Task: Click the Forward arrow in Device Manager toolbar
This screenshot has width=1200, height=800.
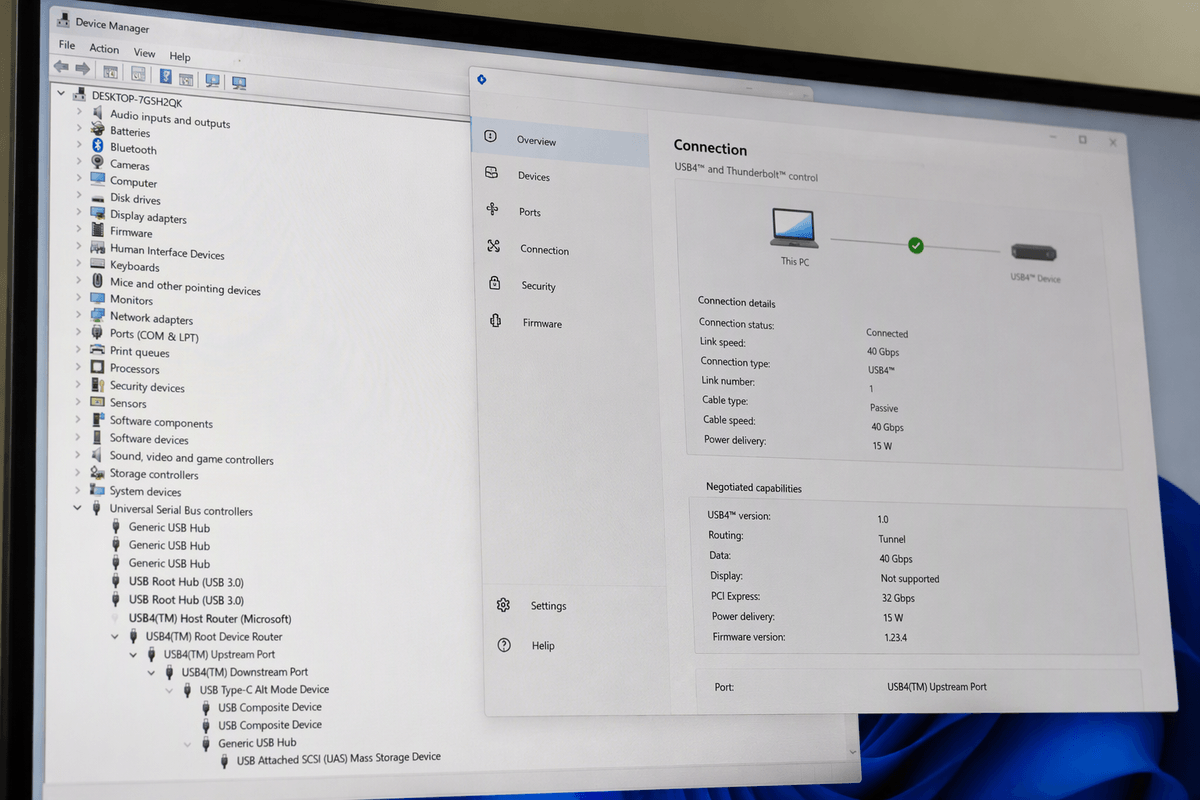Action: 82,68
